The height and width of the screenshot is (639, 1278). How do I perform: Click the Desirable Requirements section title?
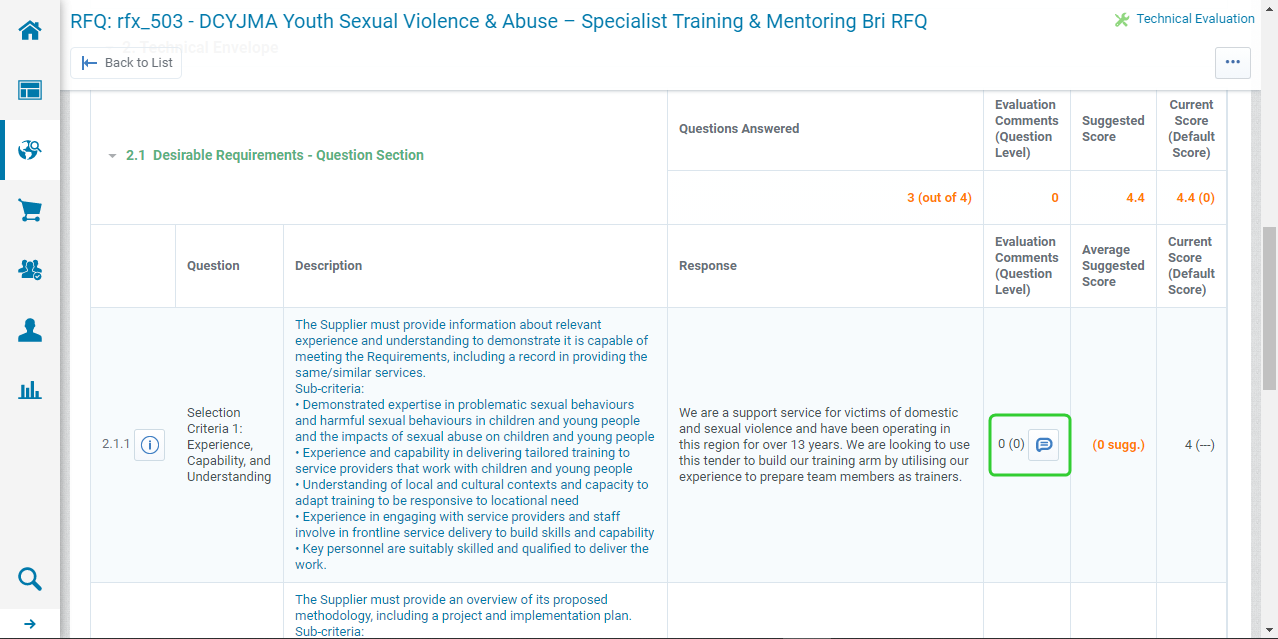click(274, 155)
